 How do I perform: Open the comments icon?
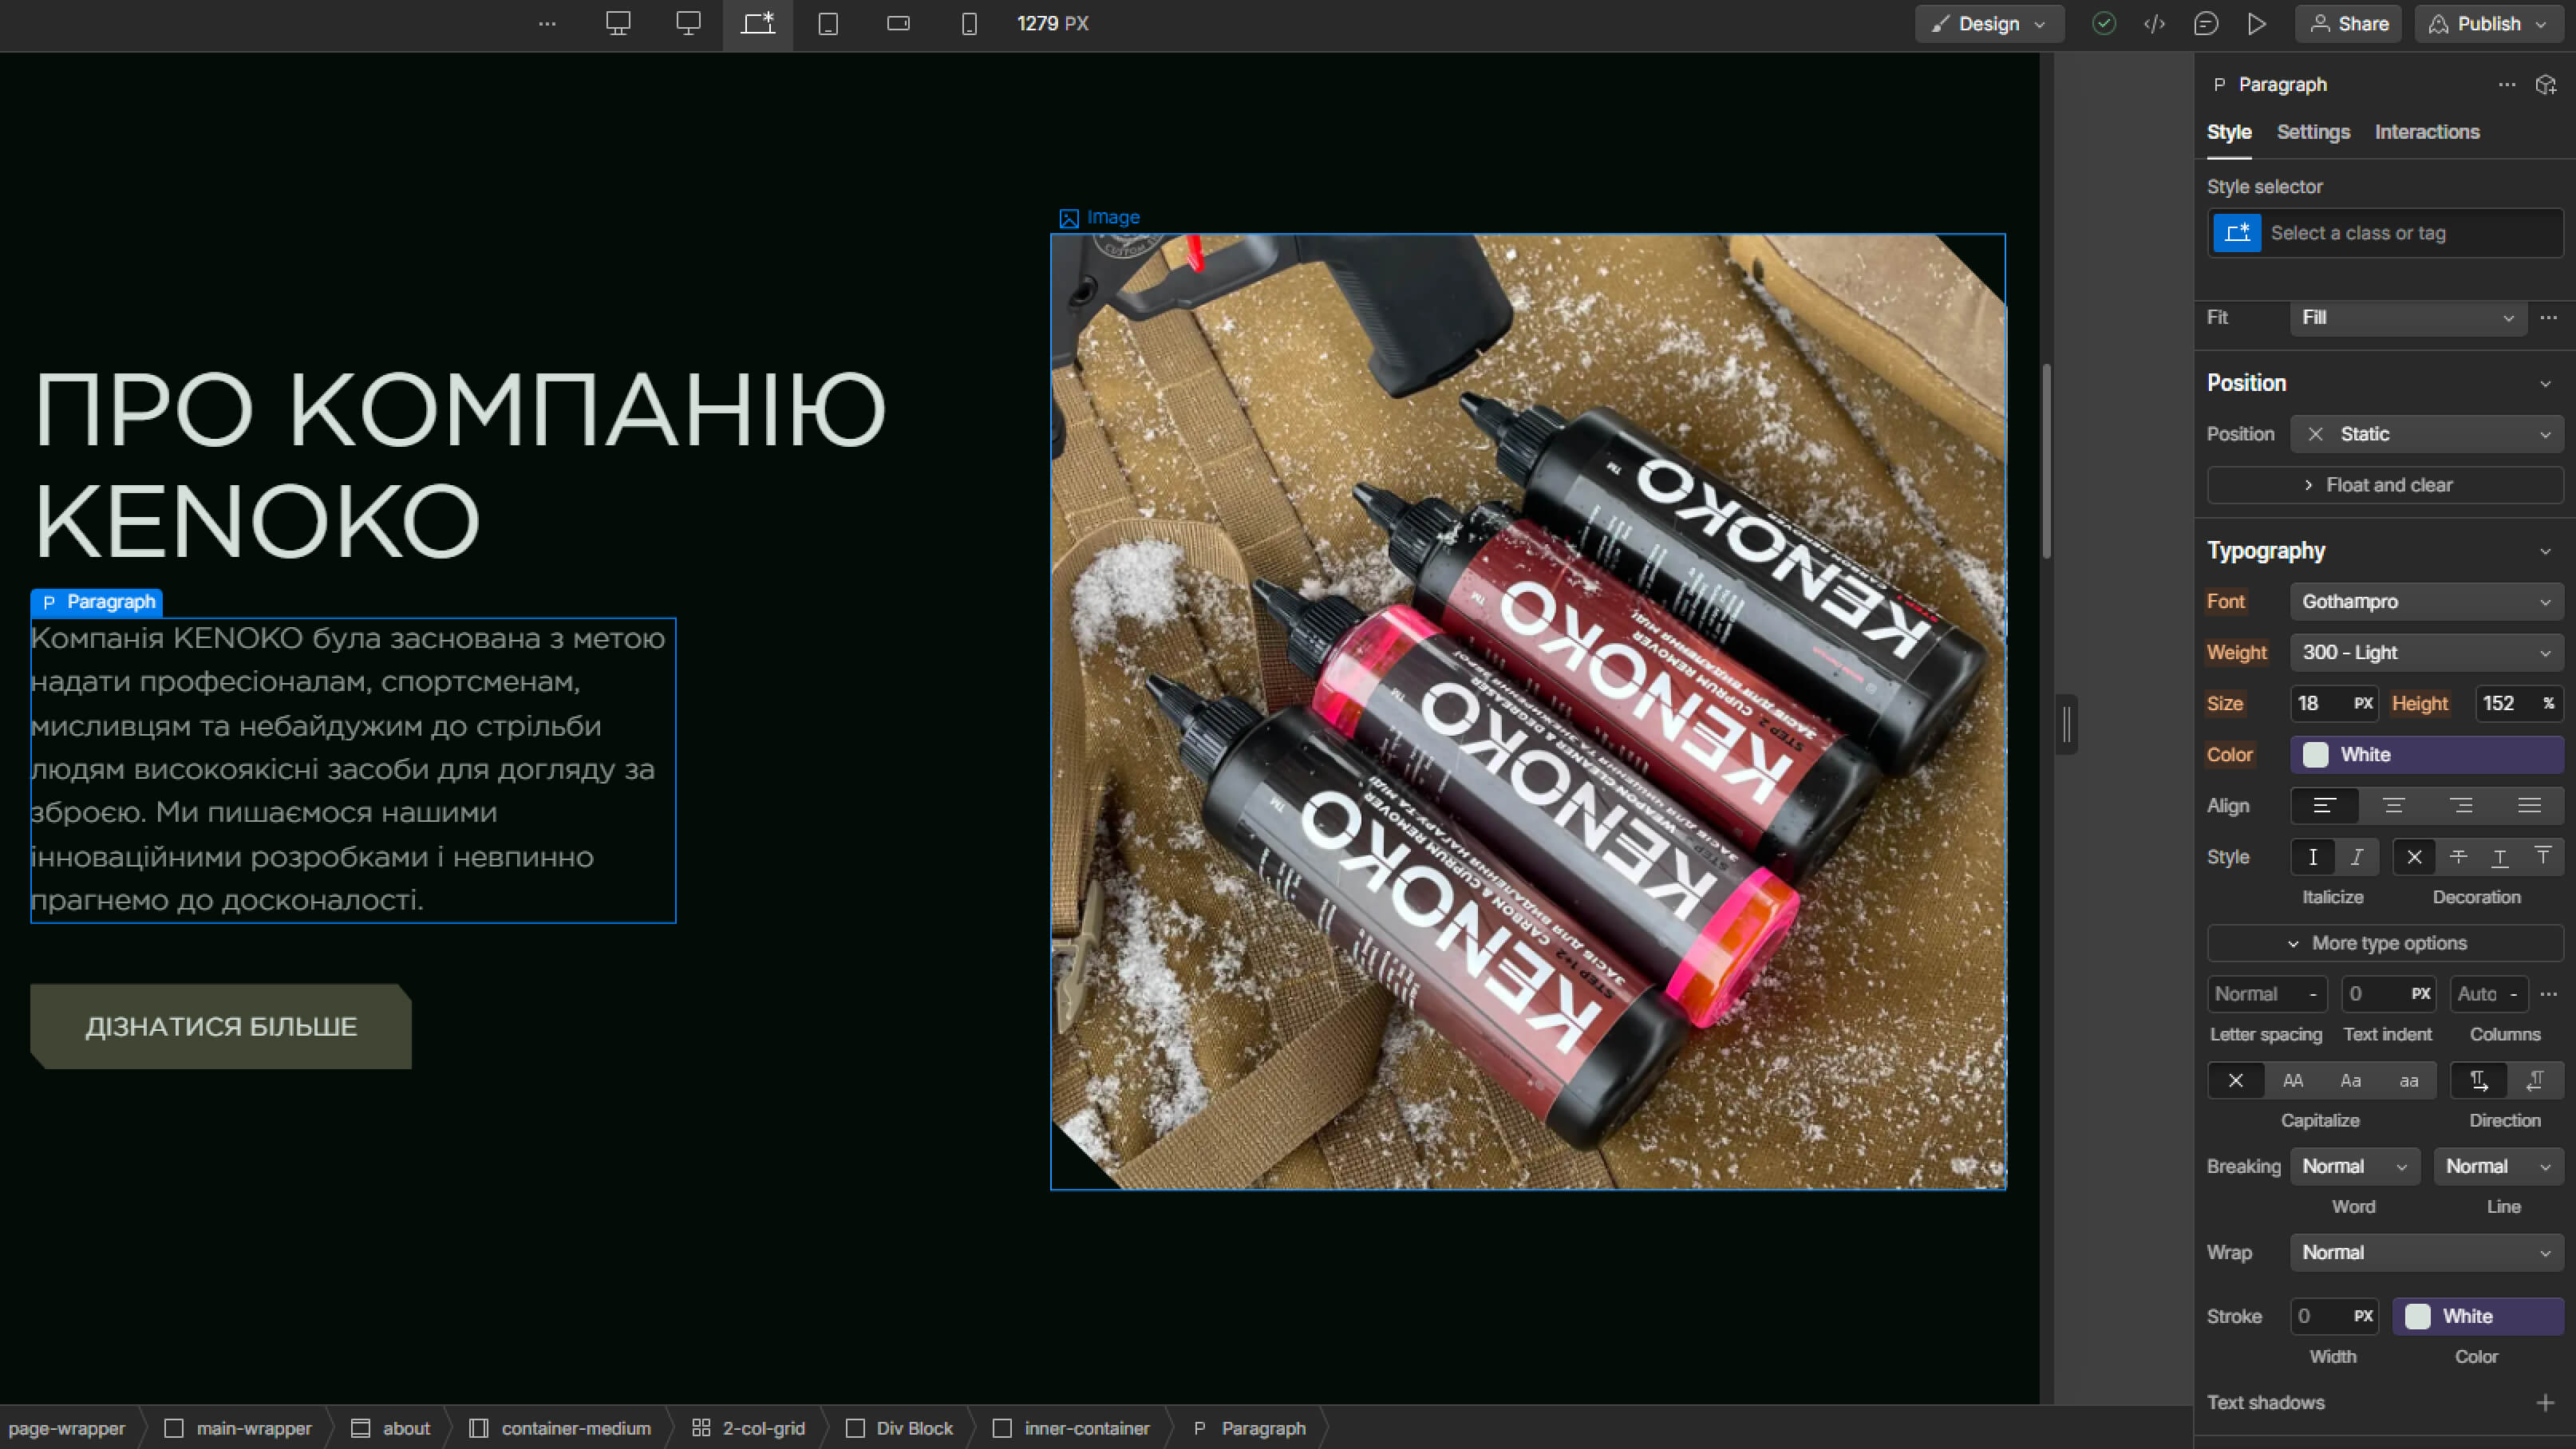(x=2206, y=24)
